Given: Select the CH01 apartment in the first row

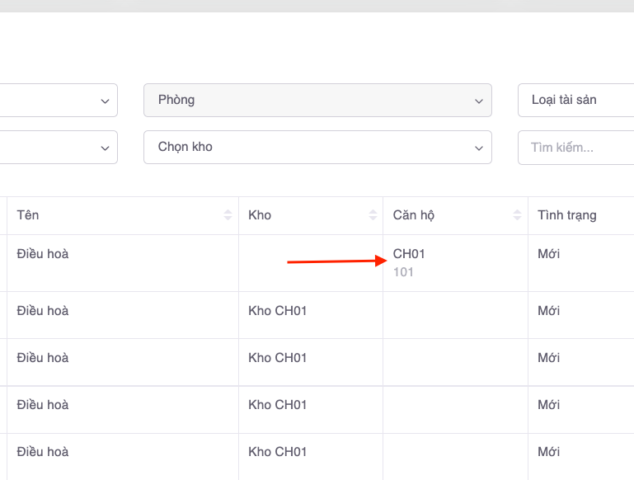Looking at the screenshot, I should pyautogui.click(x=409, y=254).
